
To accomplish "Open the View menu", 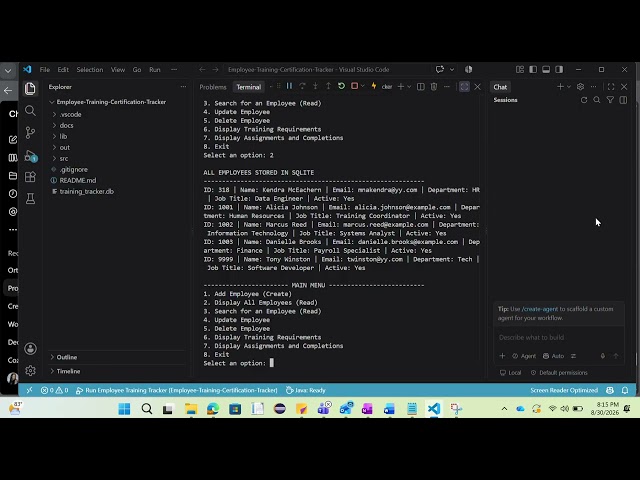I will pos(118,69).
